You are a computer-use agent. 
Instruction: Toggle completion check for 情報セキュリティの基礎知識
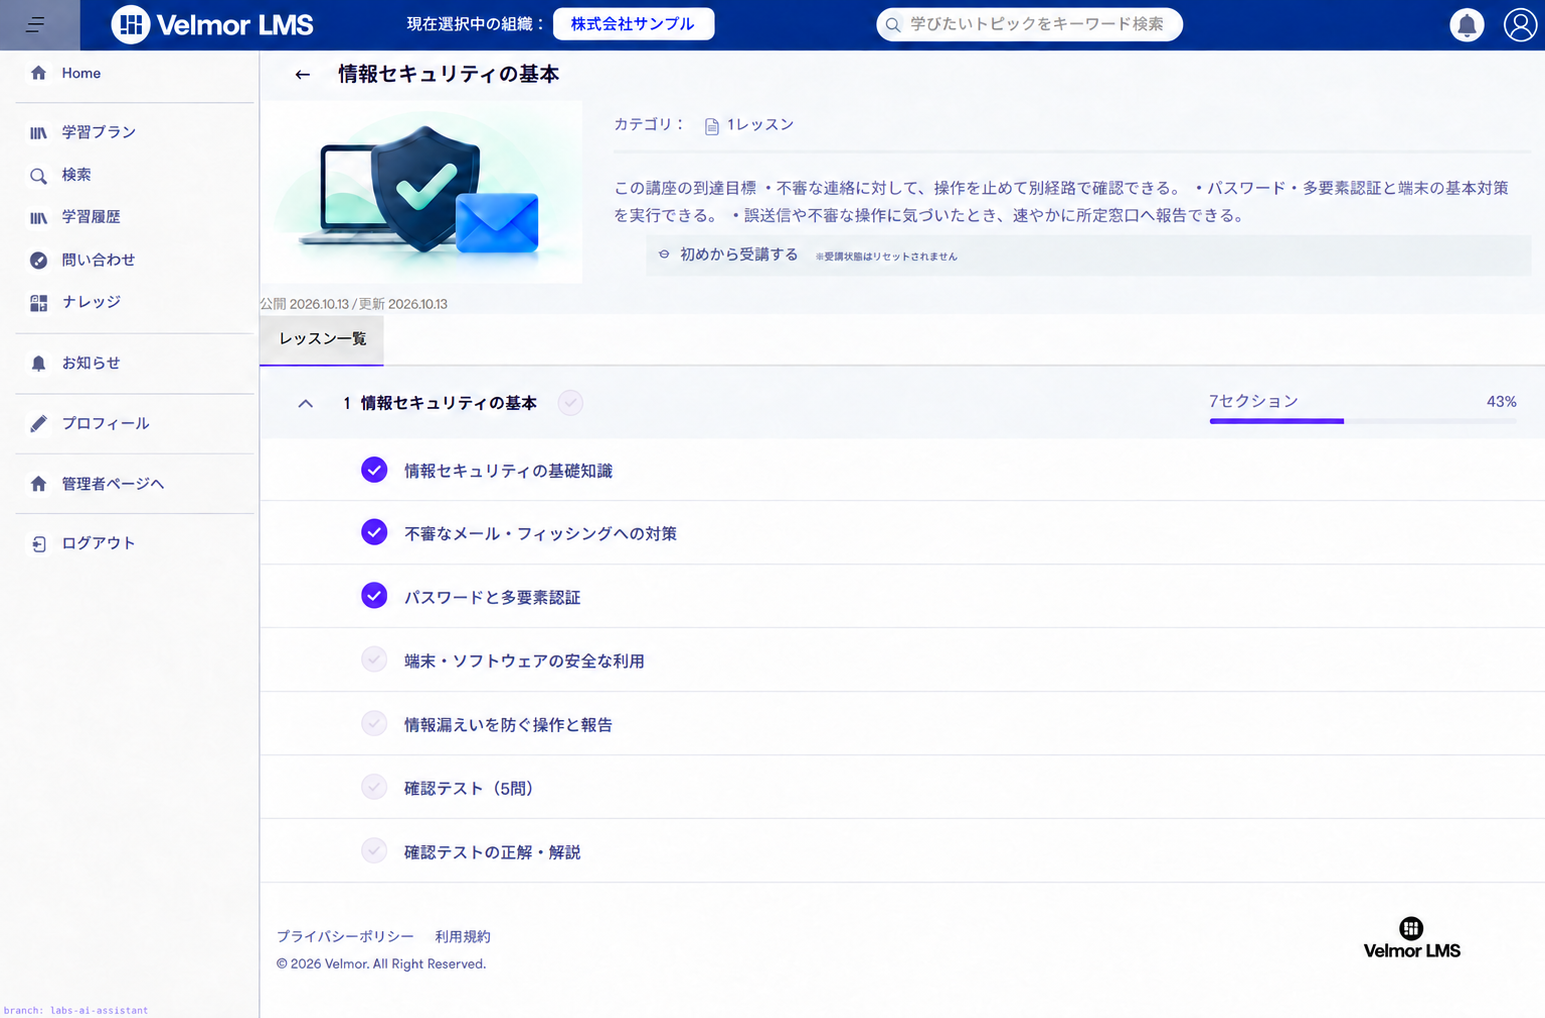click(374, 470)
